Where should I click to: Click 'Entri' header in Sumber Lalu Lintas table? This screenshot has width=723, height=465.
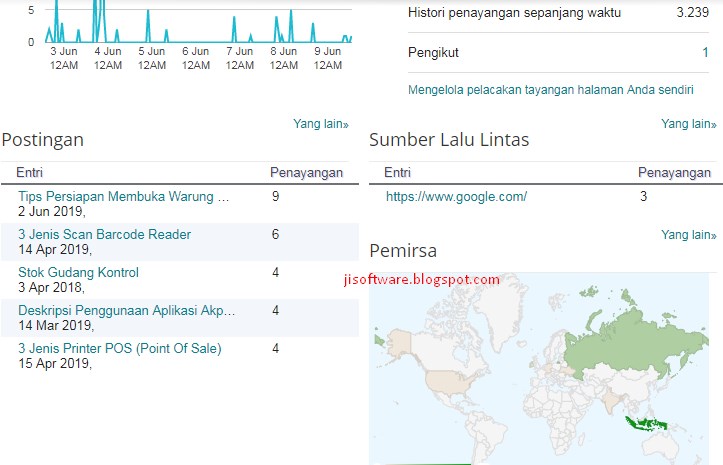coord(397,173)
